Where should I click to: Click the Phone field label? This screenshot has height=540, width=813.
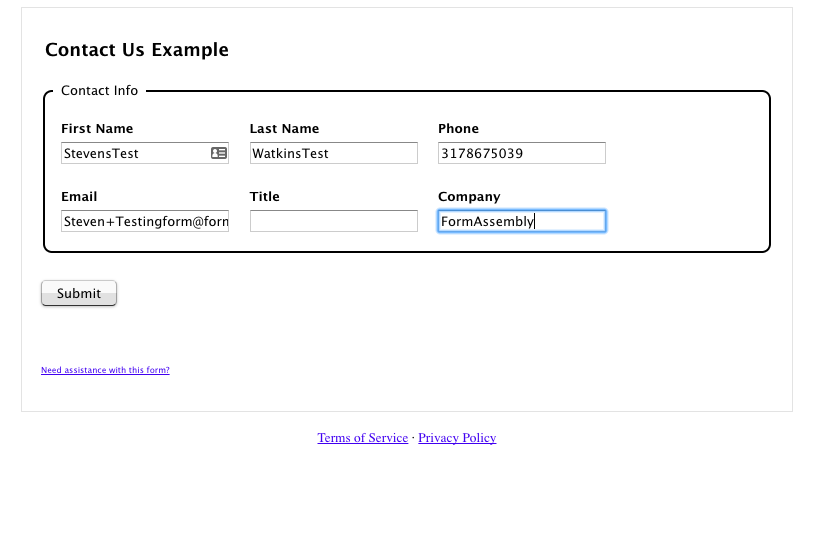(x=458, y=129)
